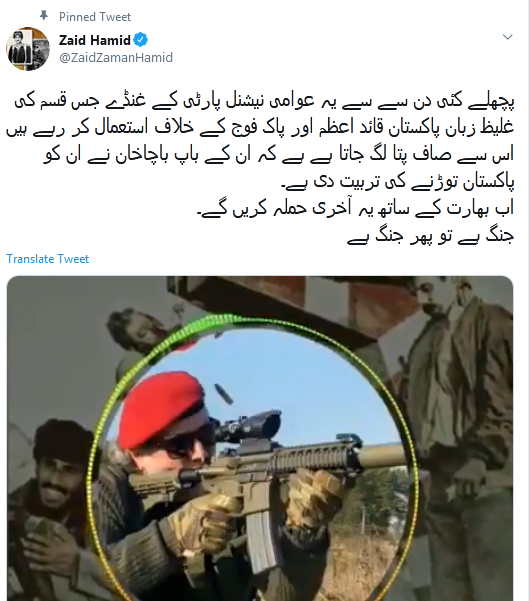
Task: Open the @ZaidZamanHamid handle
Action: (x=116, y=57)
